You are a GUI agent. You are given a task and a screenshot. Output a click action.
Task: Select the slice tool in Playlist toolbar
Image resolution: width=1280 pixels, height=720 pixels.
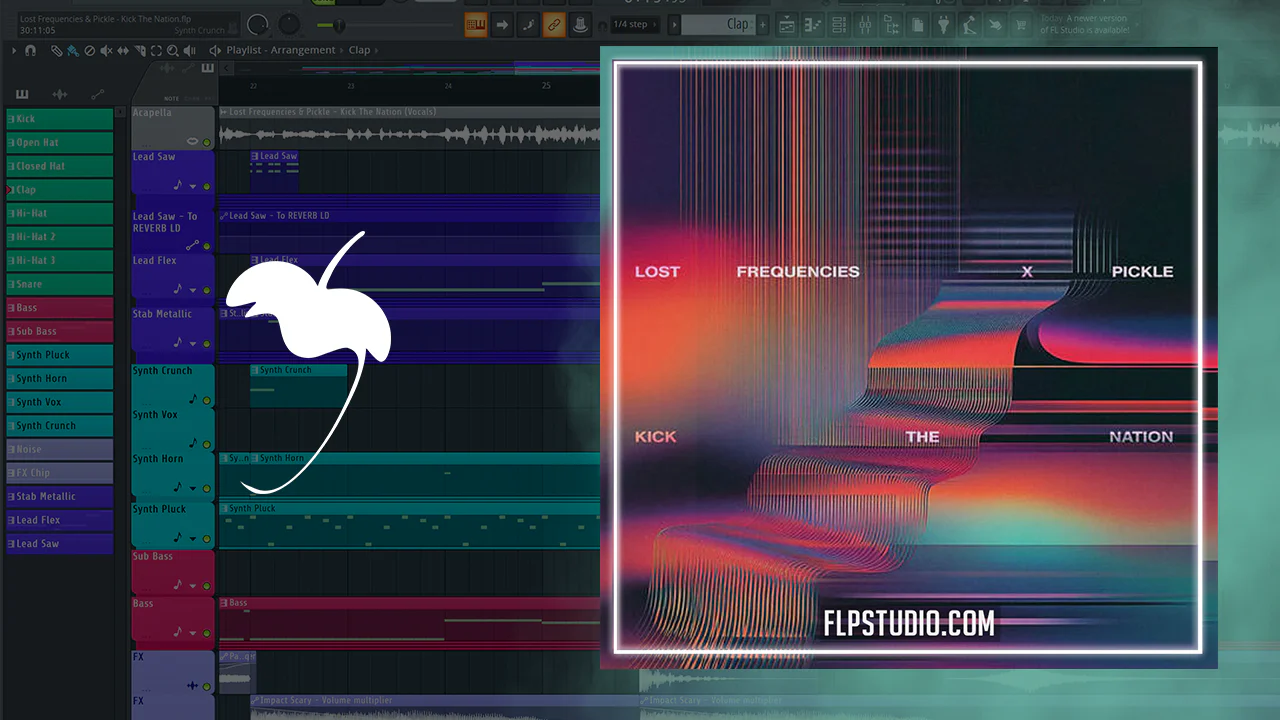point(140,50)
